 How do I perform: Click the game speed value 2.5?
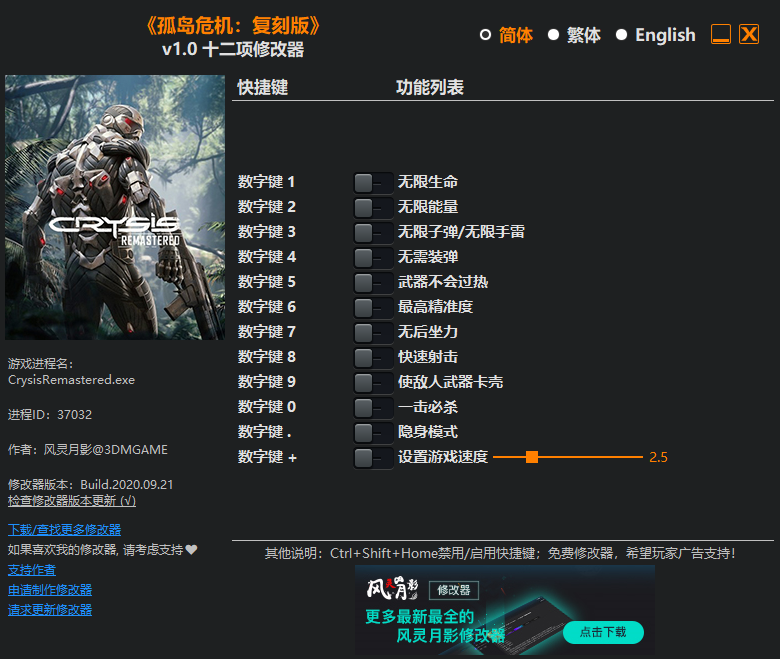pyautogui.click(x=658, y=457)
